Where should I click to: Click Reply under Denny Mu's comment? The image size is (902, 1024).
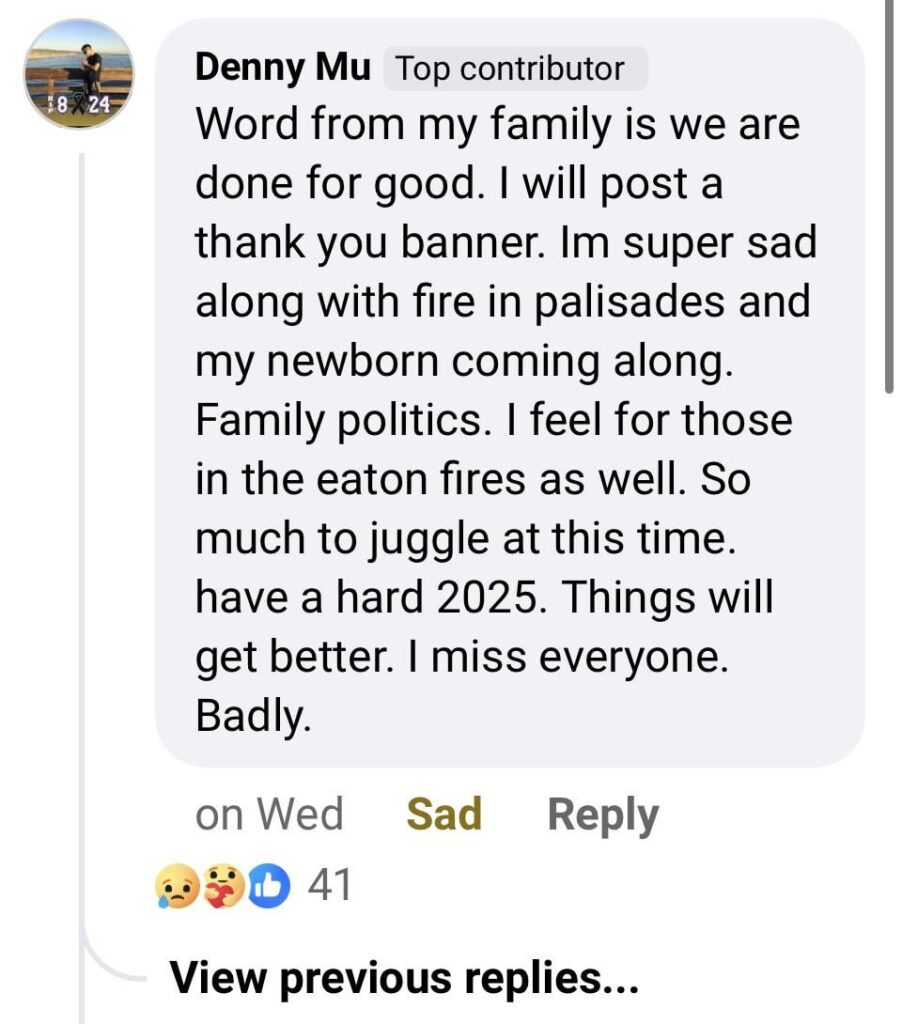tap(600, 814)
